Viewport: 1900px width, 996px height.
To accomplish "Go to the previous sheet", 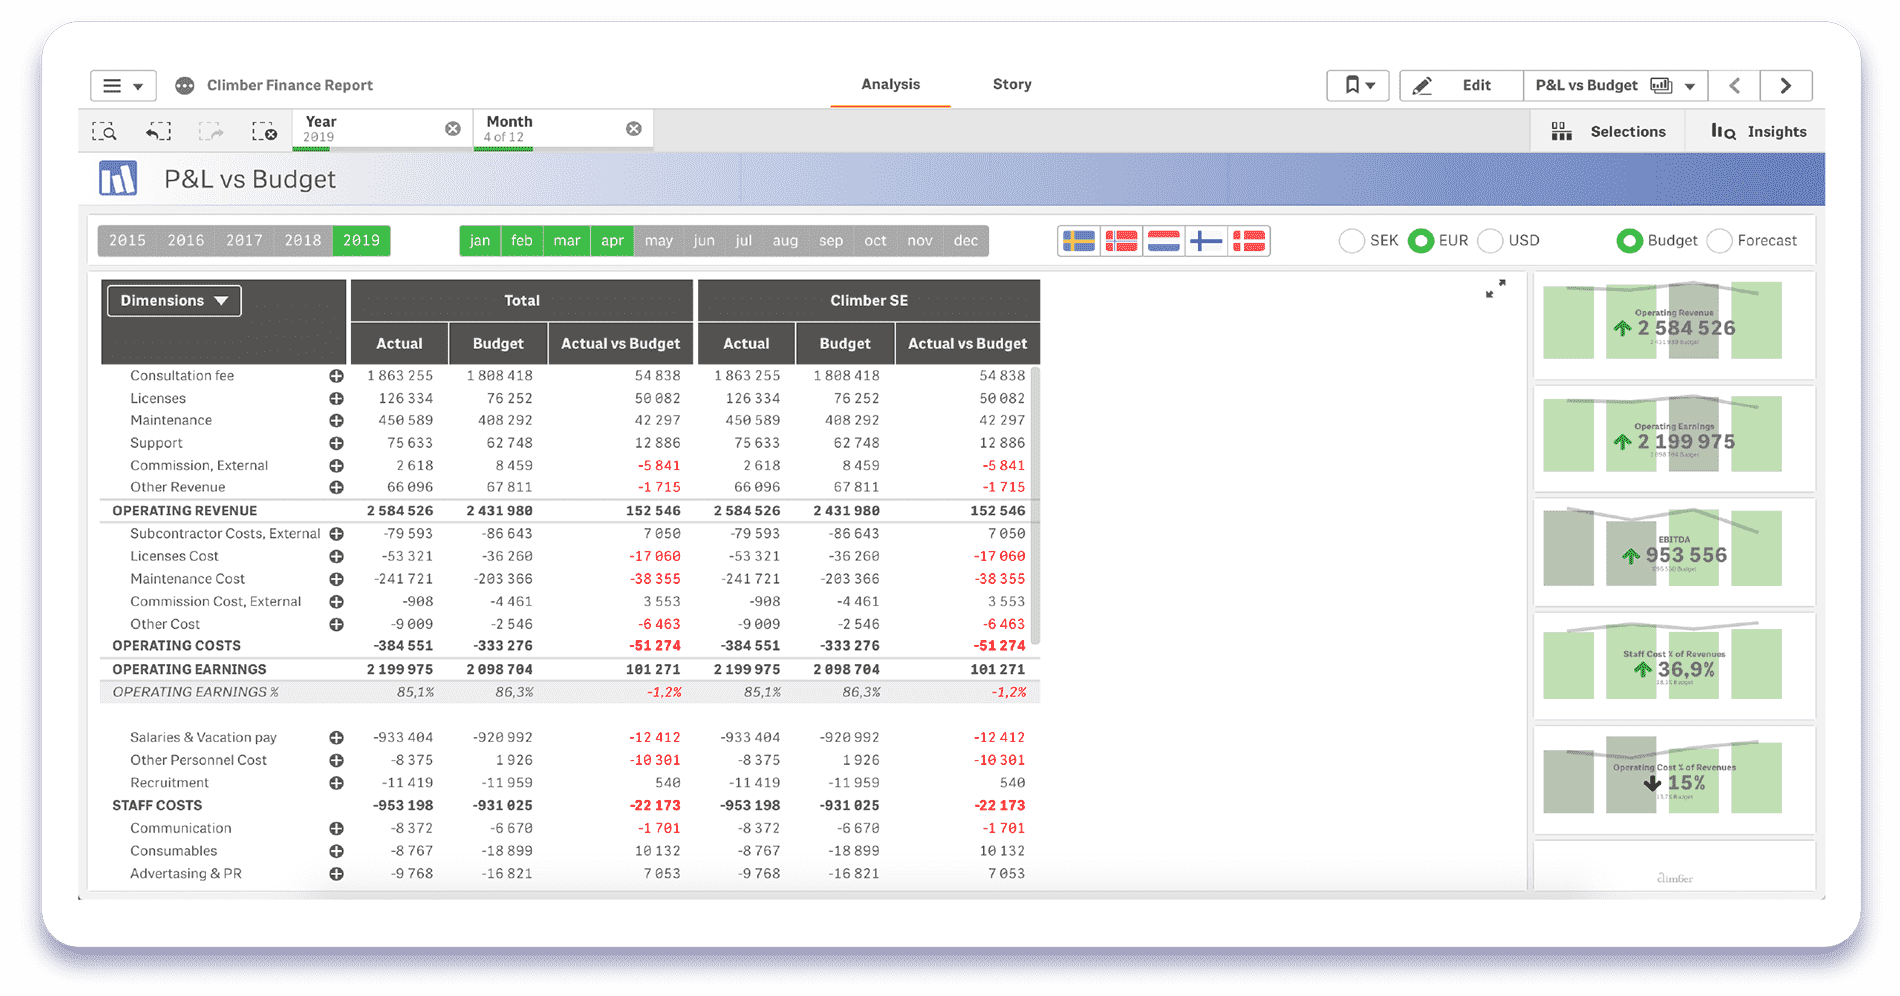I will 1734,85.
